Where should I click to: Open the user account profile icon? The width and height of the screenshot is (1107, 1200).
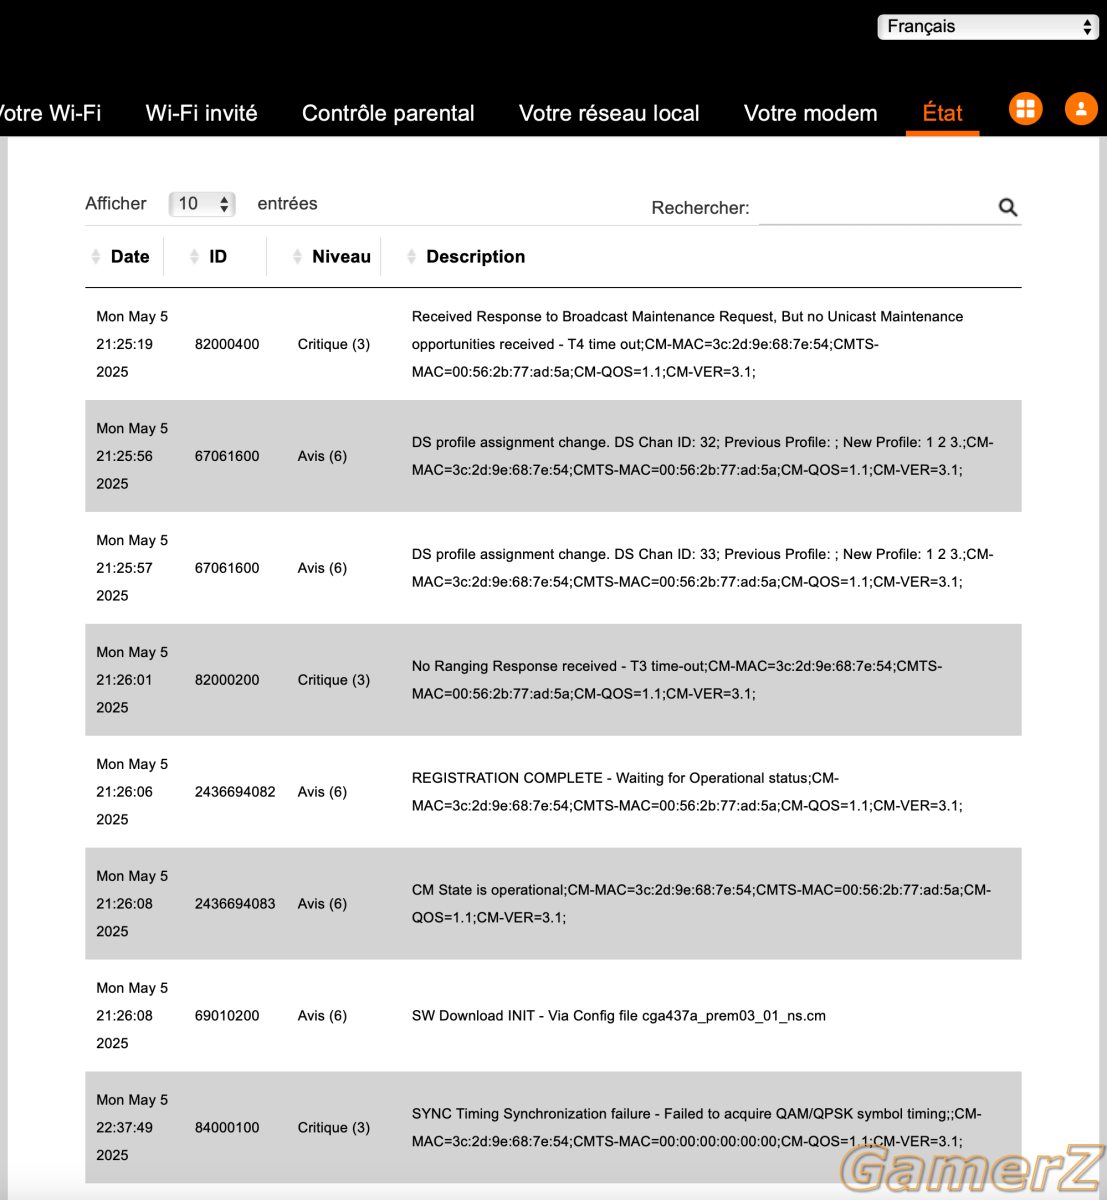pyautogui.click(x=1081, y=109)
